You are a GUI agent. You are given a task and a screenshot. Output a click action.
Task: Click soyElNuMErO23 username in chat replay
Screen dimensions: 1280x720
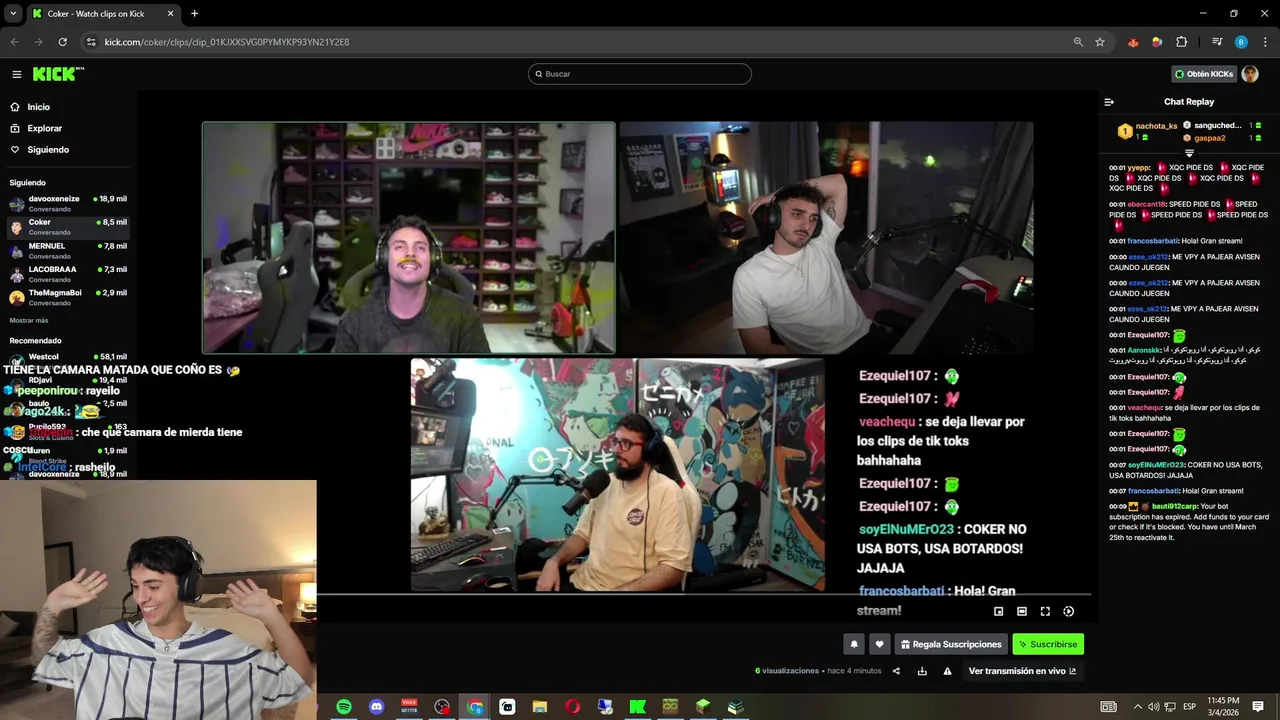pyautogui.click(x=1155, y=465)
